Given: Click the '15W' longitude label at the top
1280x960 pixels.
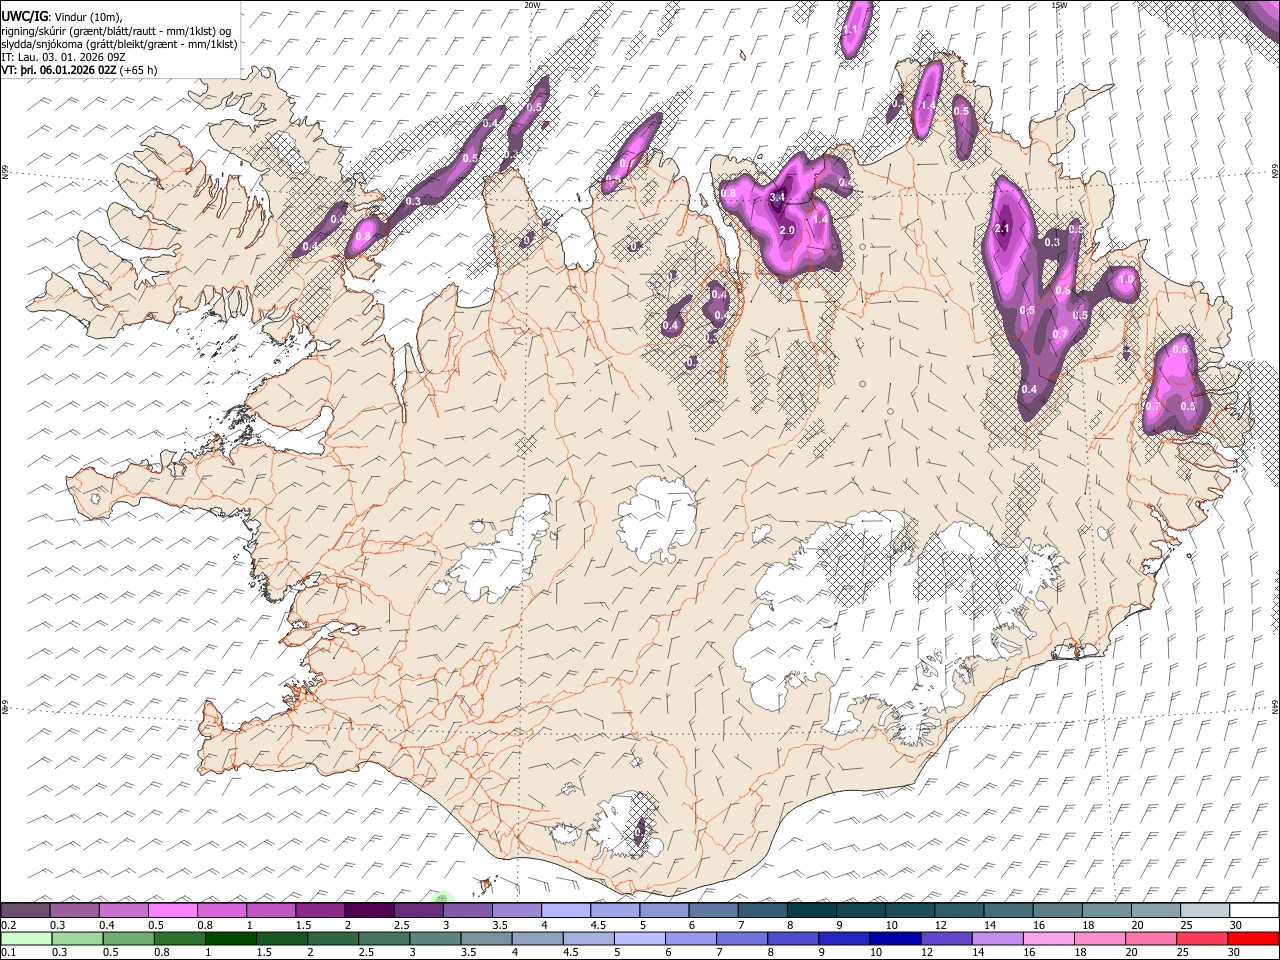Looking at the screenshot, I should (x=1059, y=5).
